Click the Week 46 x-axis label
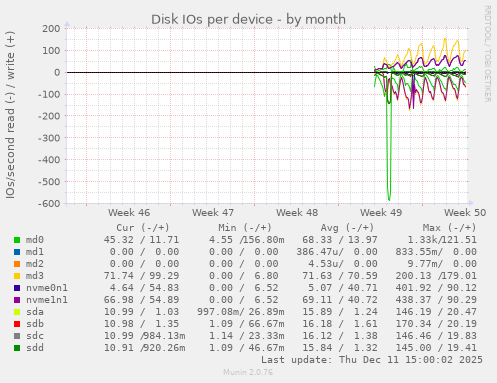The height and width of the screenshot is (383, 497). coord(129,213)
